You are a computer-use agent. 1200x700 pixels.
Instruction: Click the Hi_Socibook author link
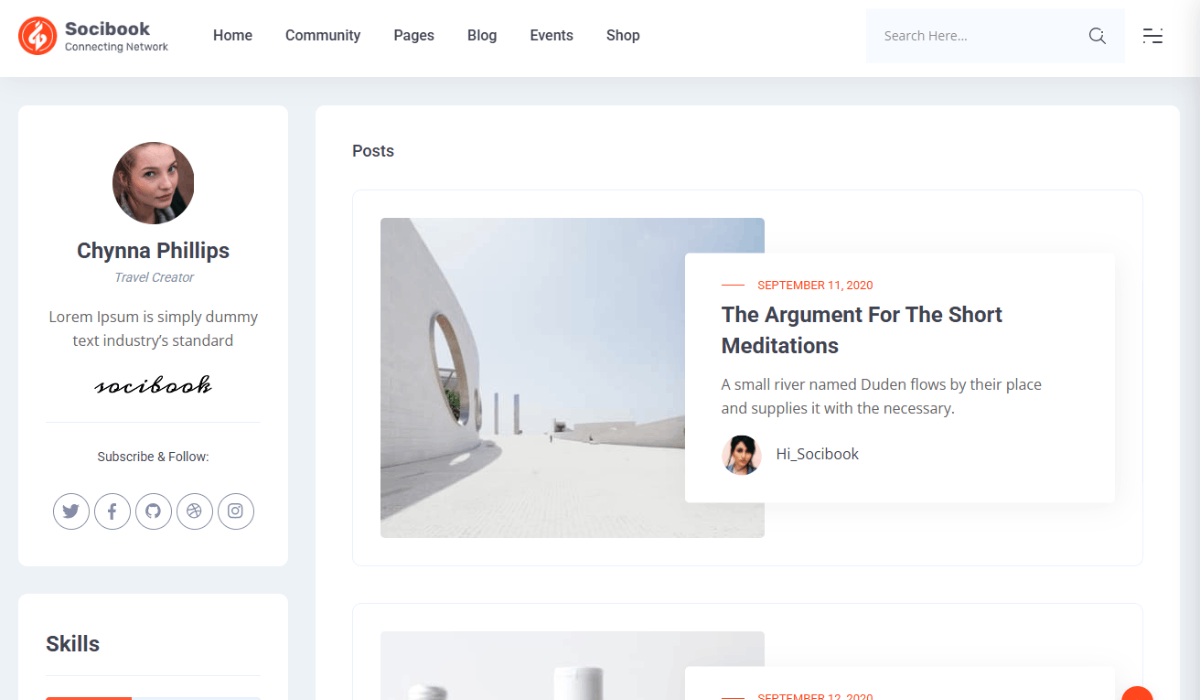[x=817, y=454]
